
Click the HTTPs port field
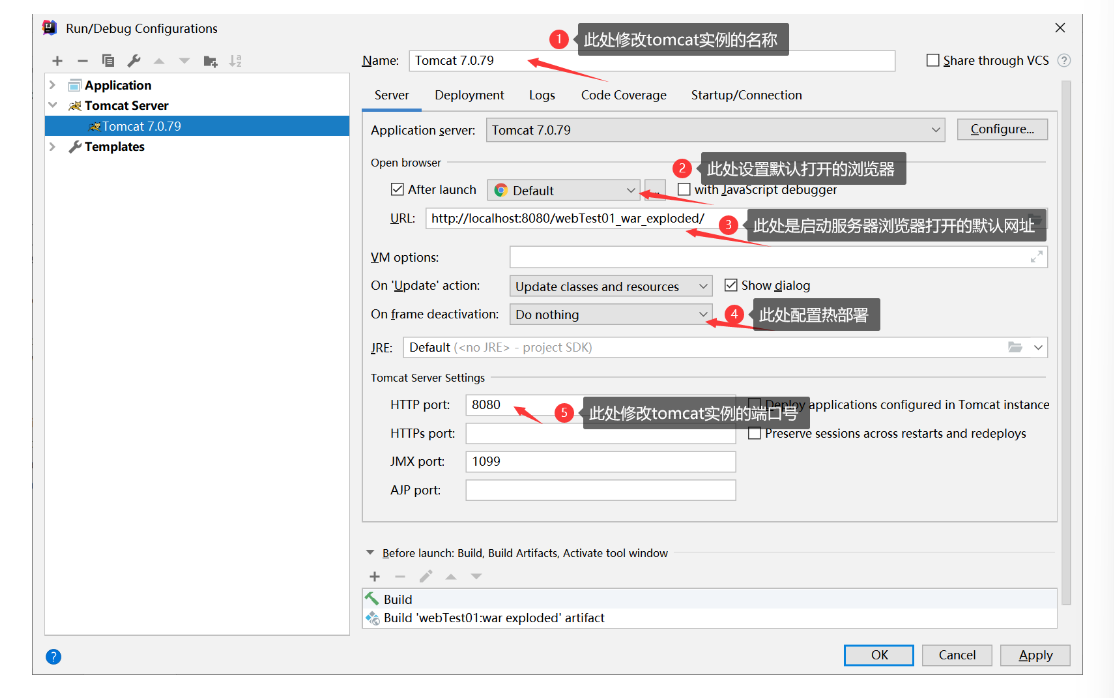pyautogui.click(x=600, y=433)
